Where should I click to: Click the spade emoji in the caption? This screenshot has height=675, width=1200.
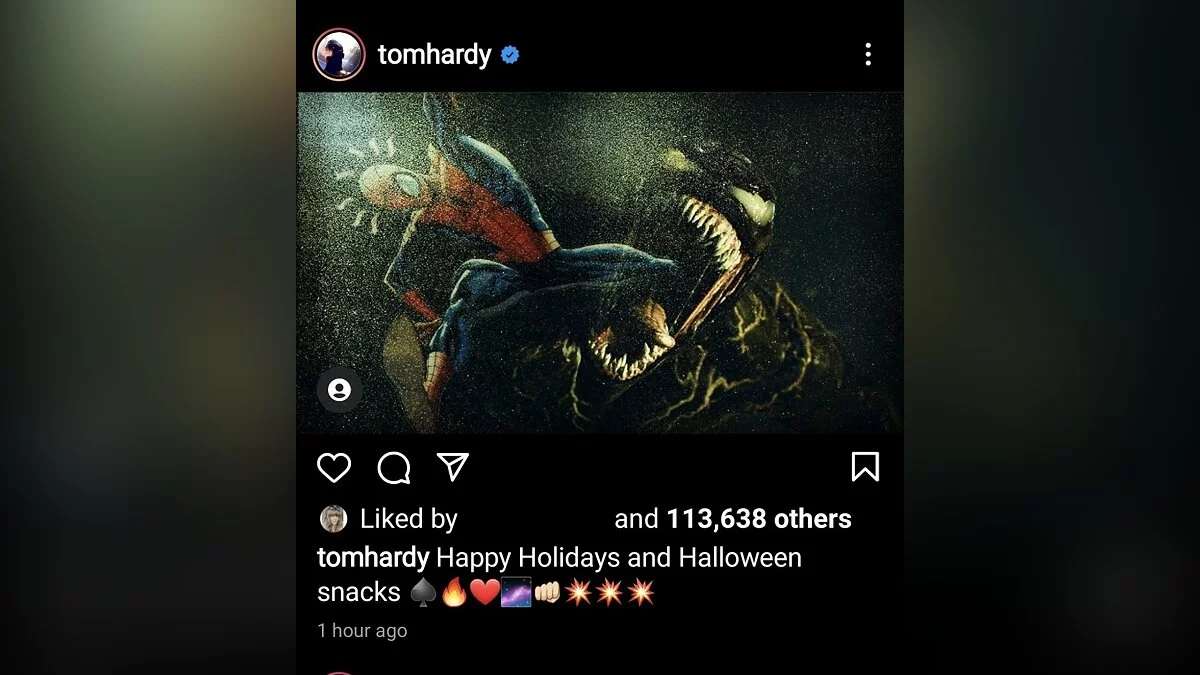[423, 592]
